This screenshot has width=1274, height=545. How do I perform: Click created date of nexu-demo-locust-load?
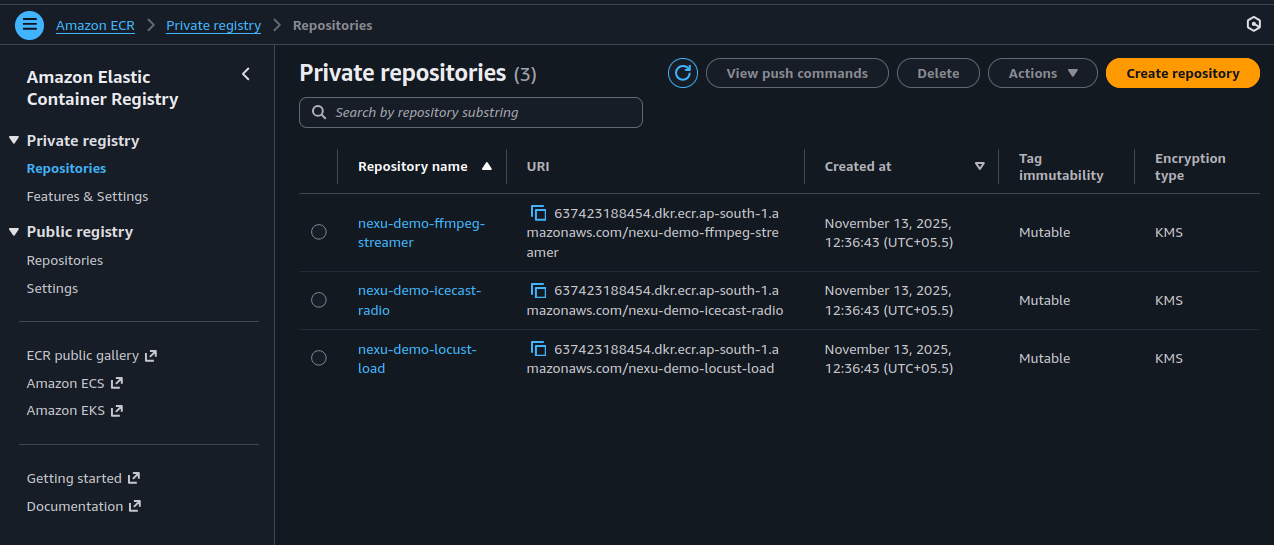click(889, 359)
